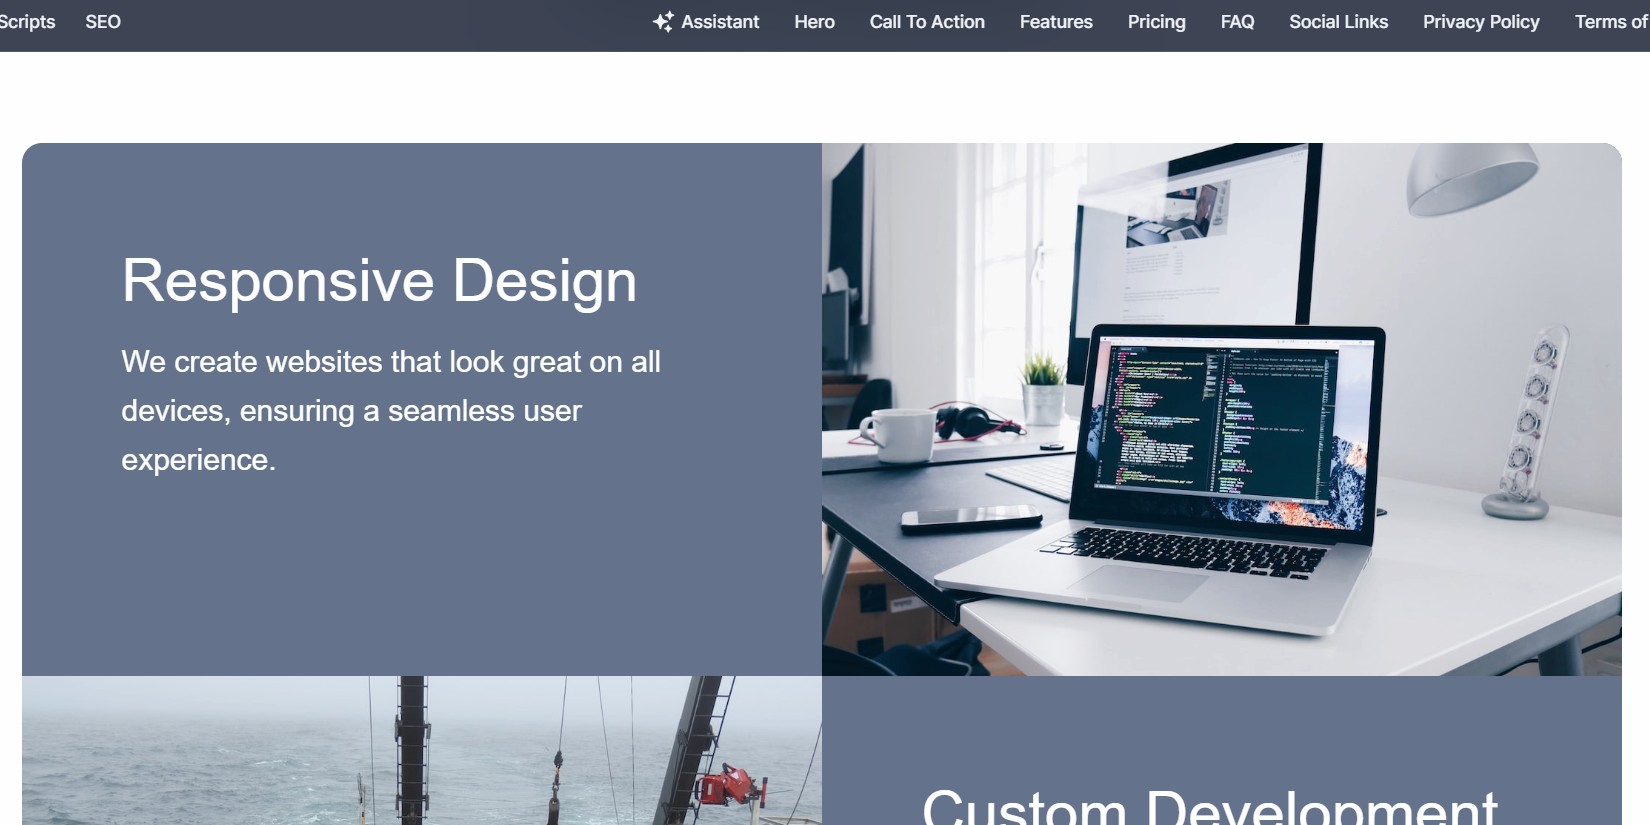Jump to the Pricing section

tap(1156, 22)
